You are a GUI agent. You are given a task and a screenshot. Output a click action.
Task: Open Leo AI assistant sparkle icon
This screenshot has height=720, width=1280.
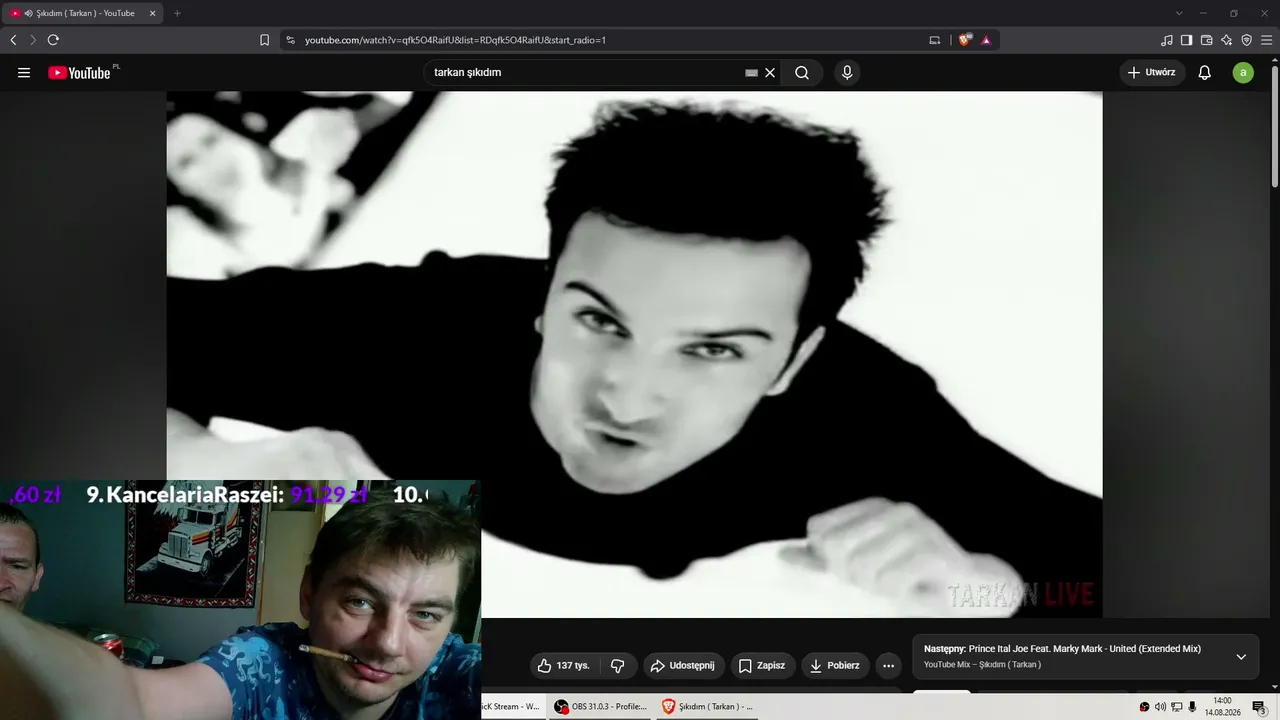click(x=1226, y=40)
